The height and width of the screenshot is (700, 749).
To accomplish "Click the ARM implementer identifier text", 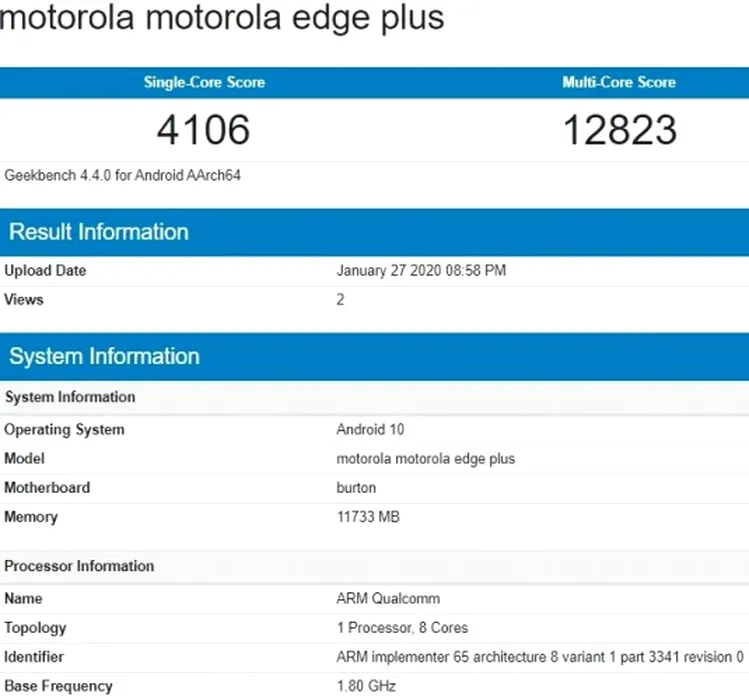I will pyautogui.click(x=540, y=657).
